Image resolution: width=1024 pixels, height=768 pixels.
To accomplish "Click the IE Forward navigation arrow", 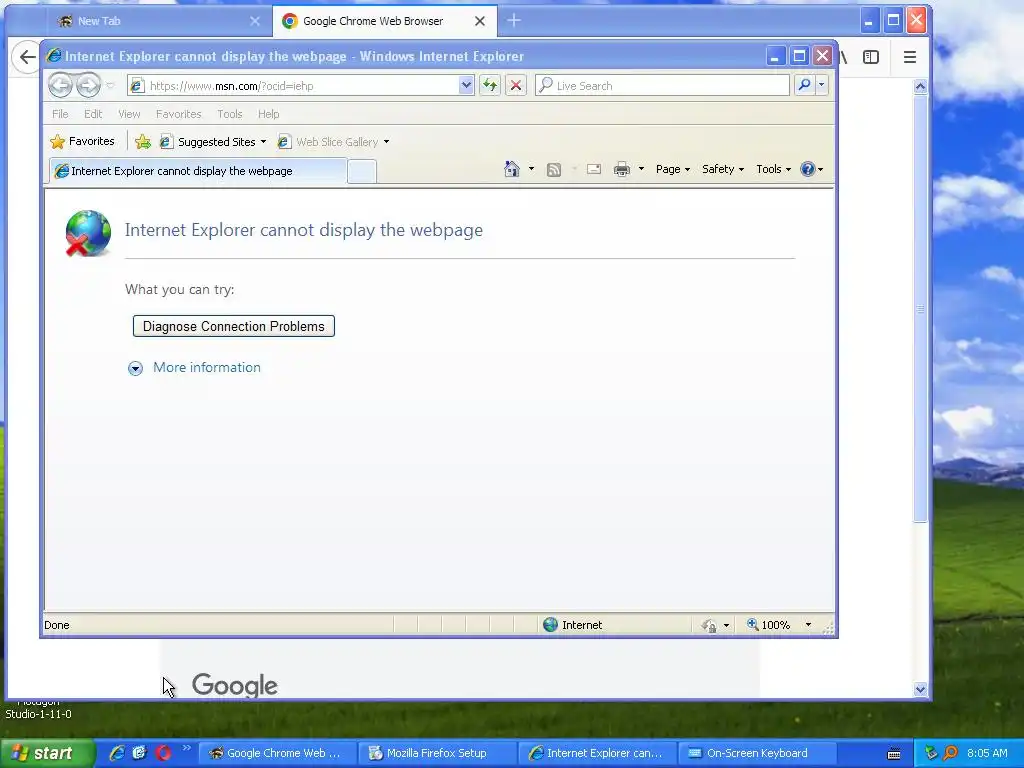I will [x=88, y=86].
